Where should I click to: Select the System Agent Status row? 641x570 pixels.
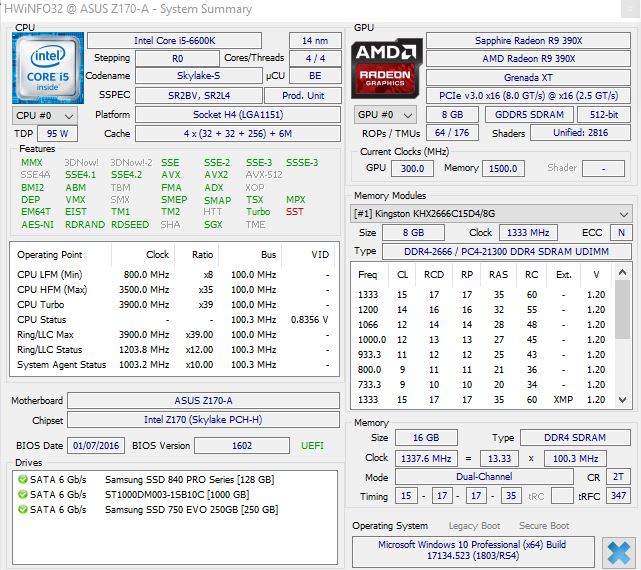coord(174,365)
